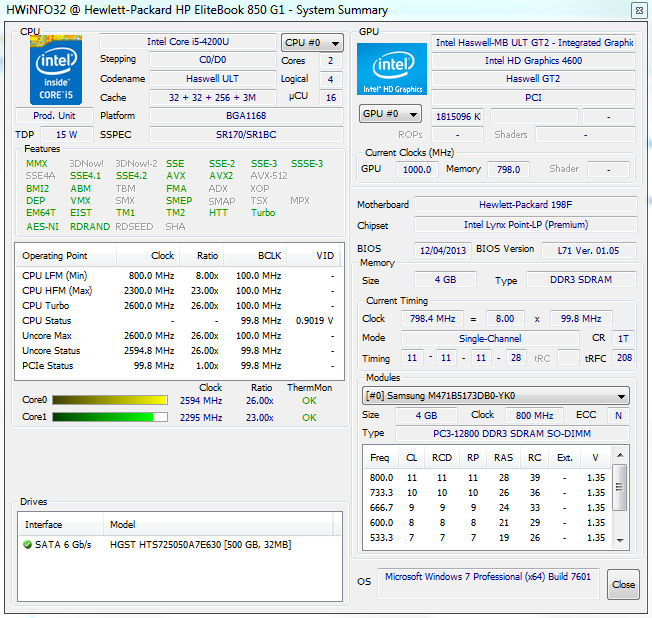The height and width of the screenshot is (618, 652).
Task: Click the Prod. Unit button
Action: pos(54,116)
